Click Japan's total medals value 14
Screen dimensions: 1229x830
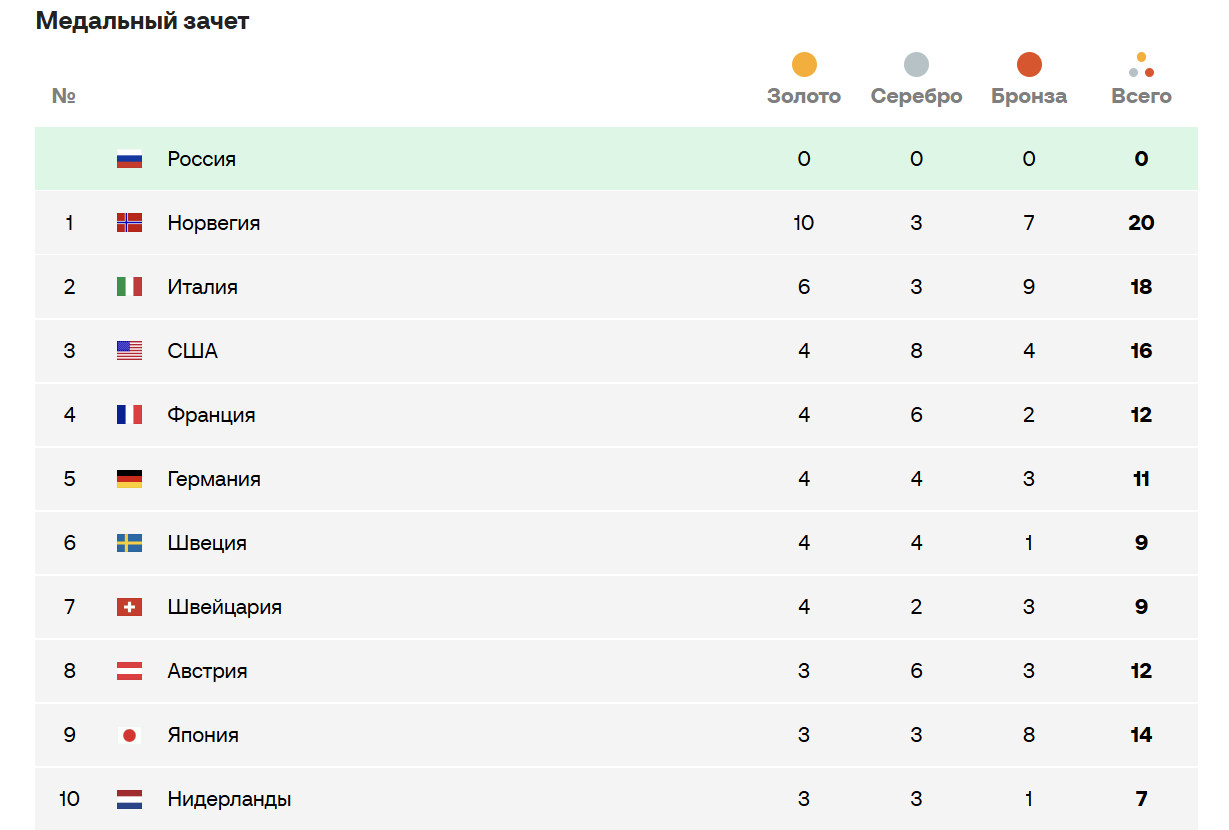1141,735
